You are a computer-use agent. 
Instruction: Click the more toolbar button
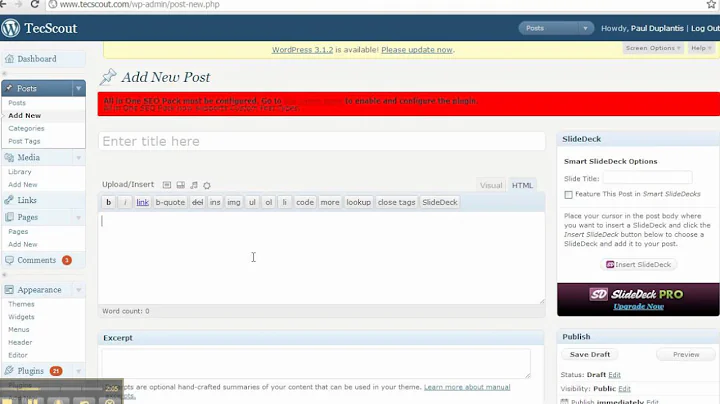pyautogui.click(x=330, y=202)
